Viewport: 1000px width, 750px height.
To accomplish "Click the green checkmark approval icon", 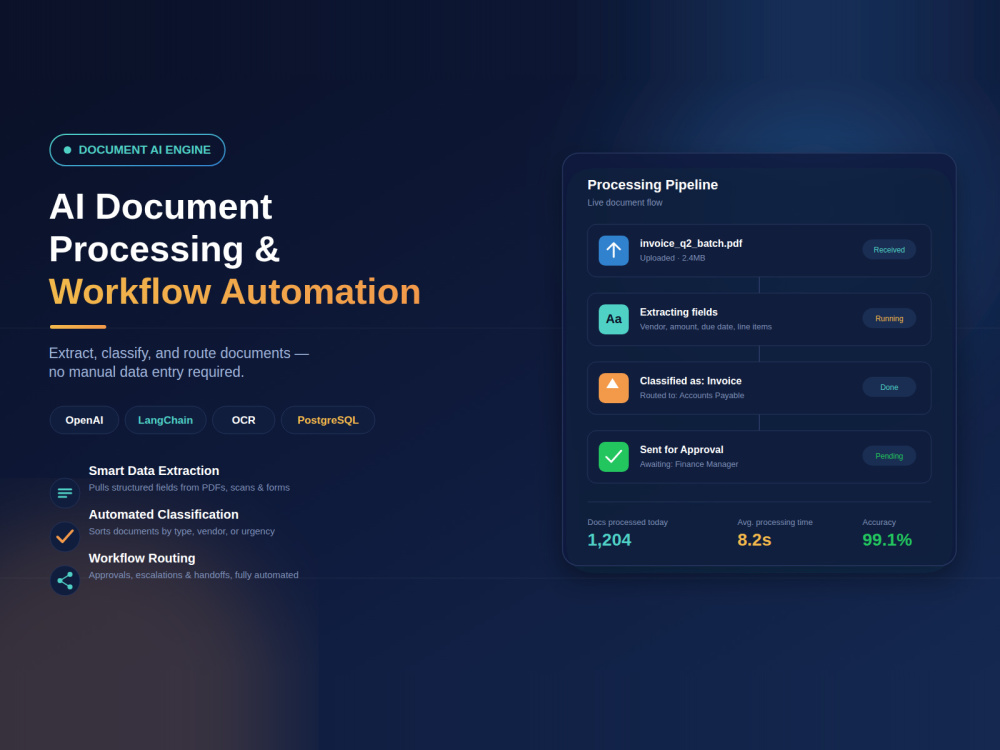I will tap(614, 457).
